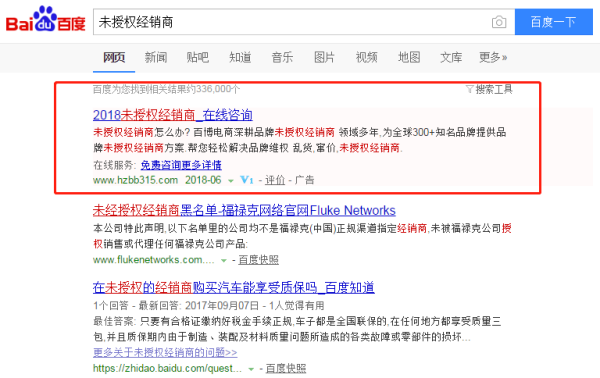
Task: Go to the 文库 tab
Action: pyautogui.click(x=451, y=57)
